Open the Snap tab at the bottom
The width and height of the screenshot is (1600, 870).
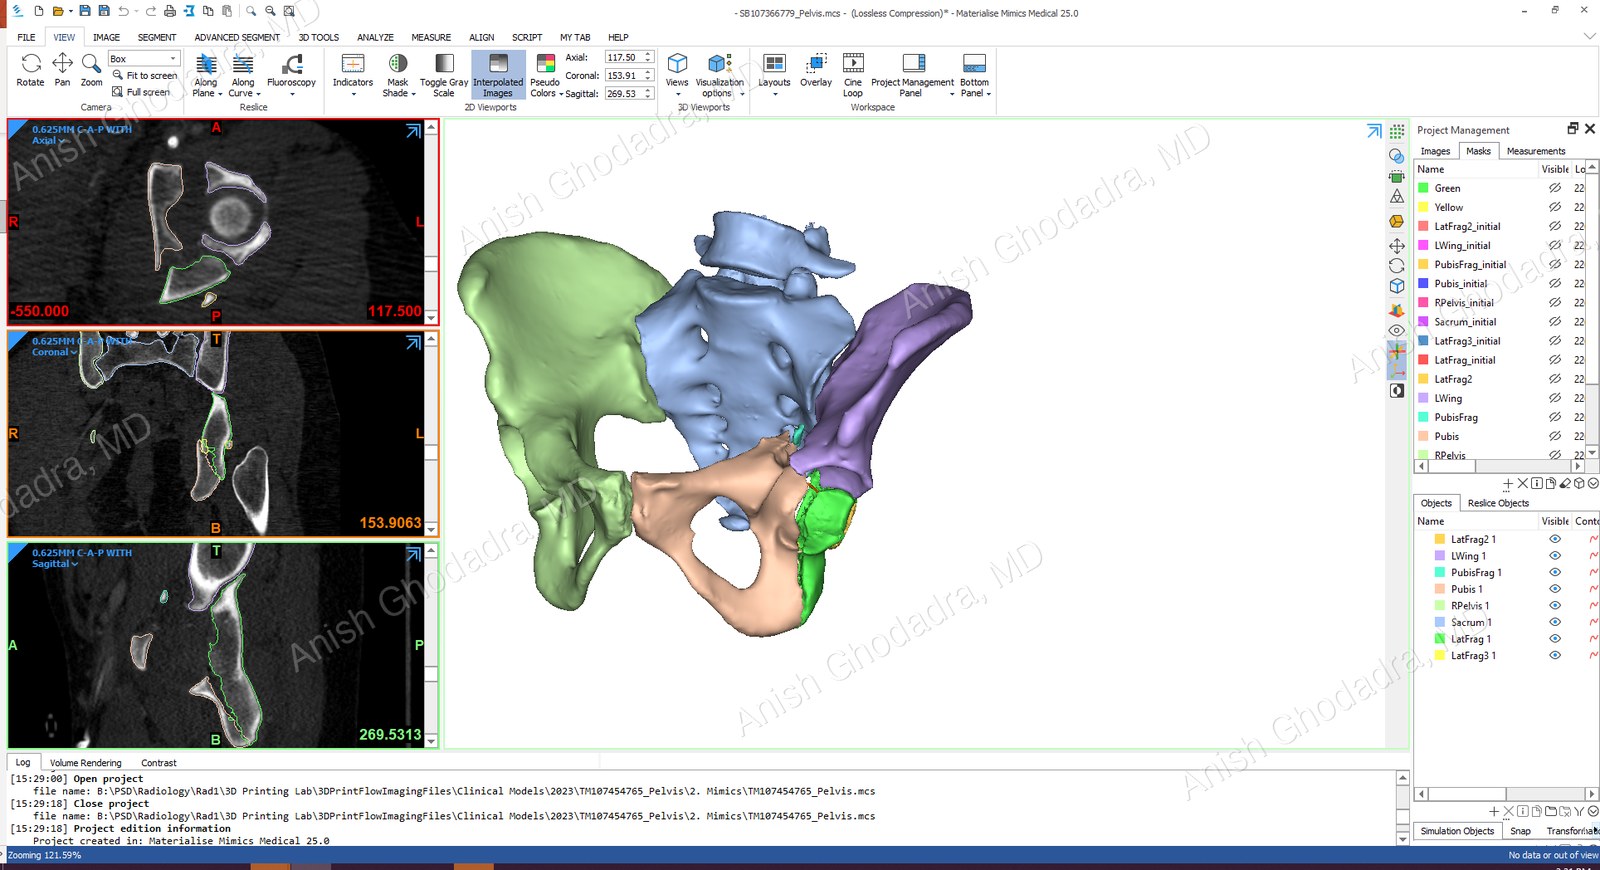(1520, 831)
